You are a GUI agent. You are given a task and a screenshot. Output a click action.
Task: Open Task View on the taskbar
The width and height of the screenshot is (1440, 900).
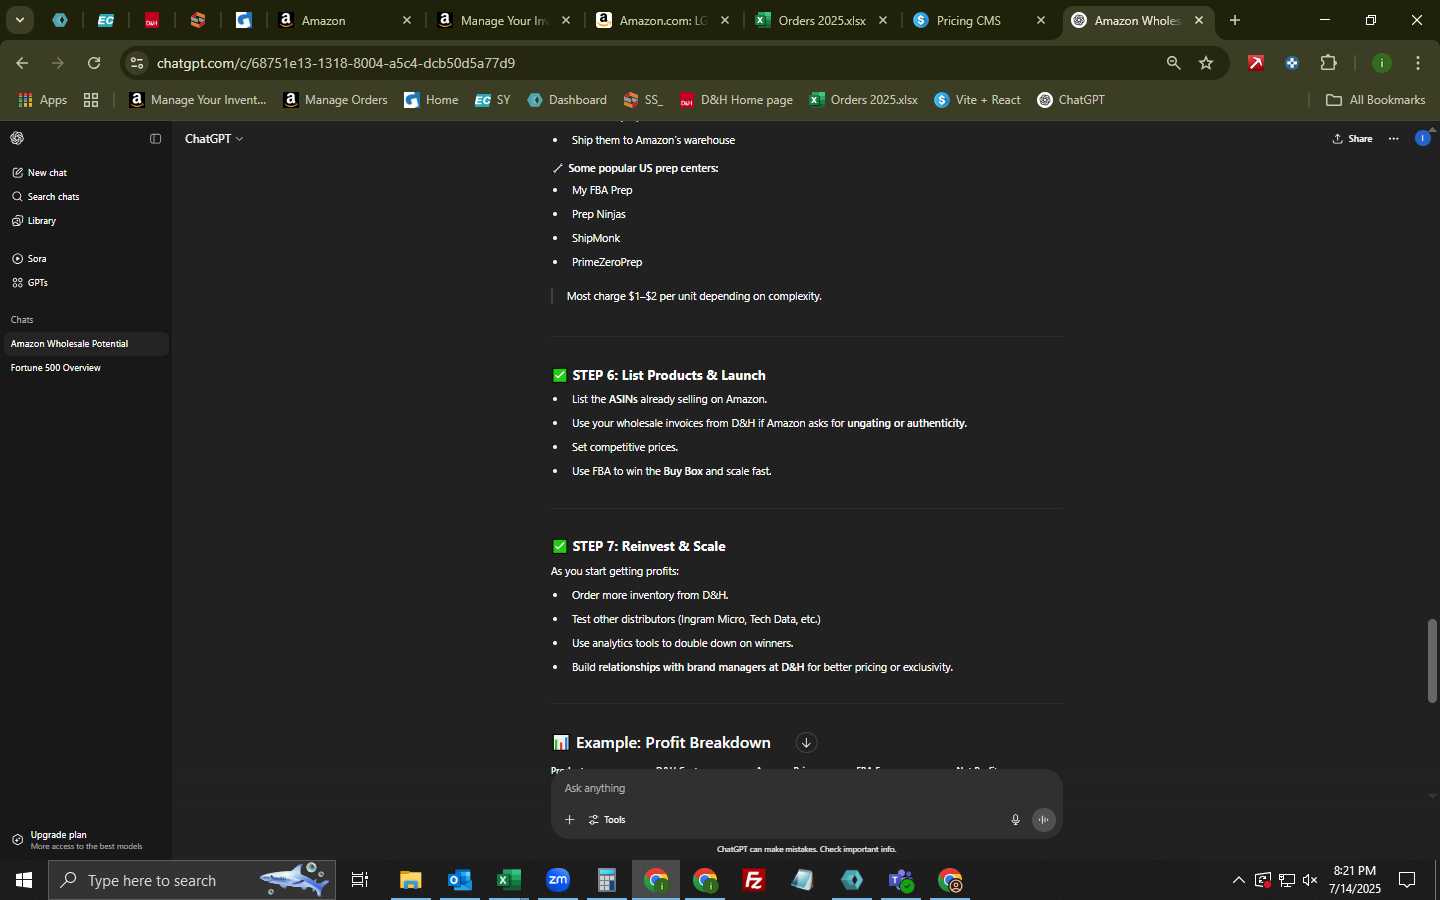[x=360, y=880]
